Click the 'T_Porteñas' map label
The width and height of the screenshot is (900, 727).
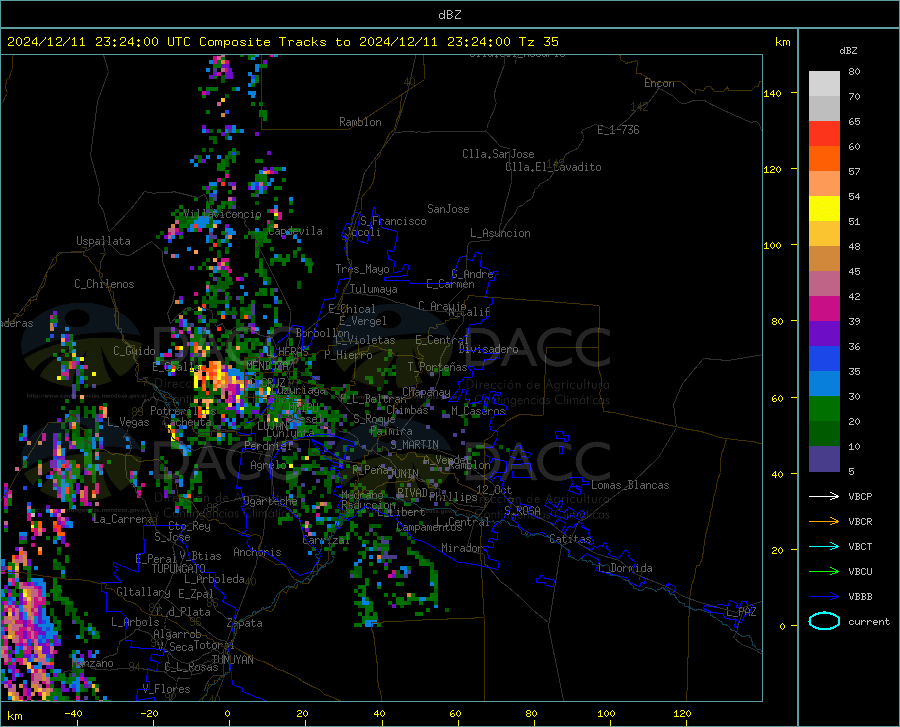437,367
